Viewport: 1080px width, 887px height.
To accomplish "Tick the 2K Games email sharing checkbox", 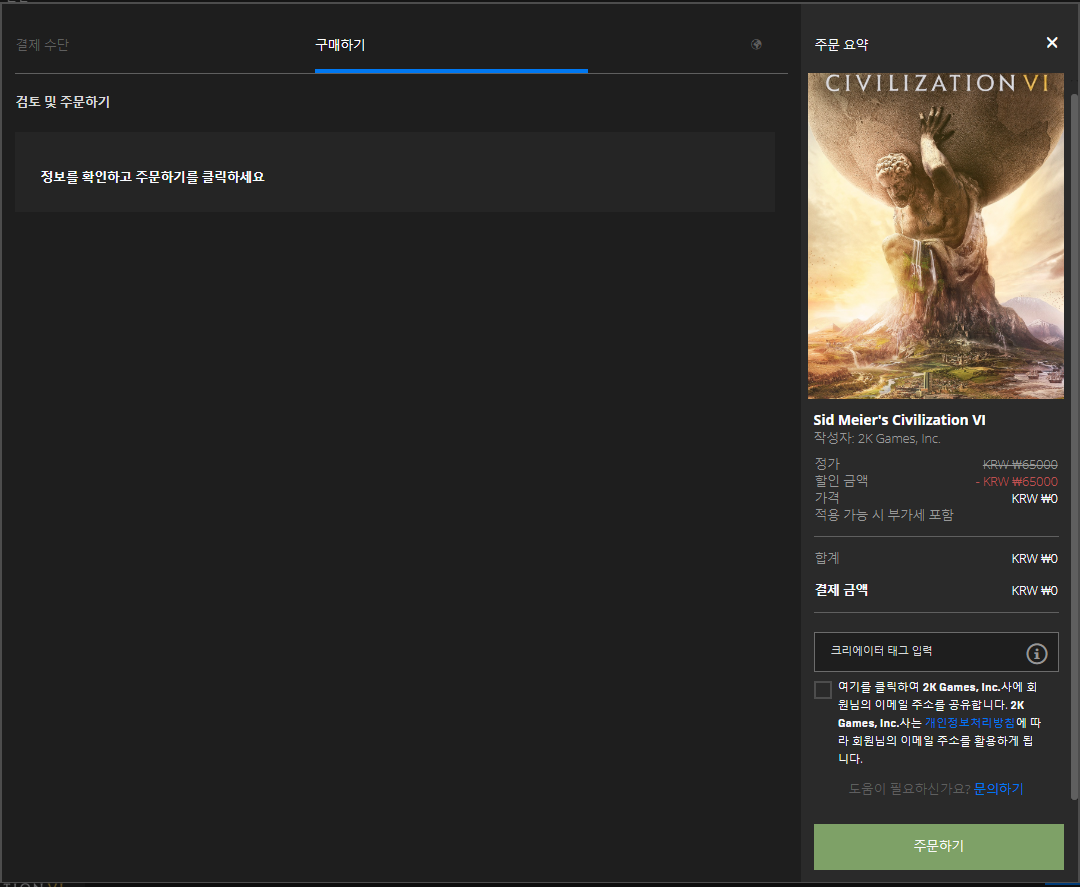I will (822, 690).
